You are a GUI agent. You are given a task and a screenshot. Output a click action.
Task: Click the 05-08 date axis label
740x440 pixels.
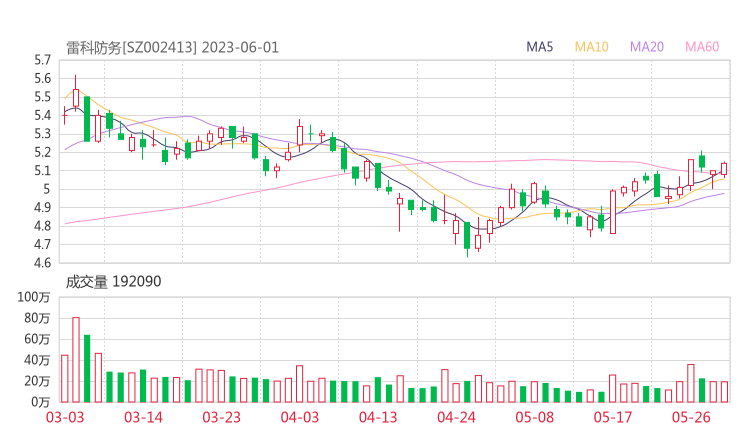click(x=535, y=417)
